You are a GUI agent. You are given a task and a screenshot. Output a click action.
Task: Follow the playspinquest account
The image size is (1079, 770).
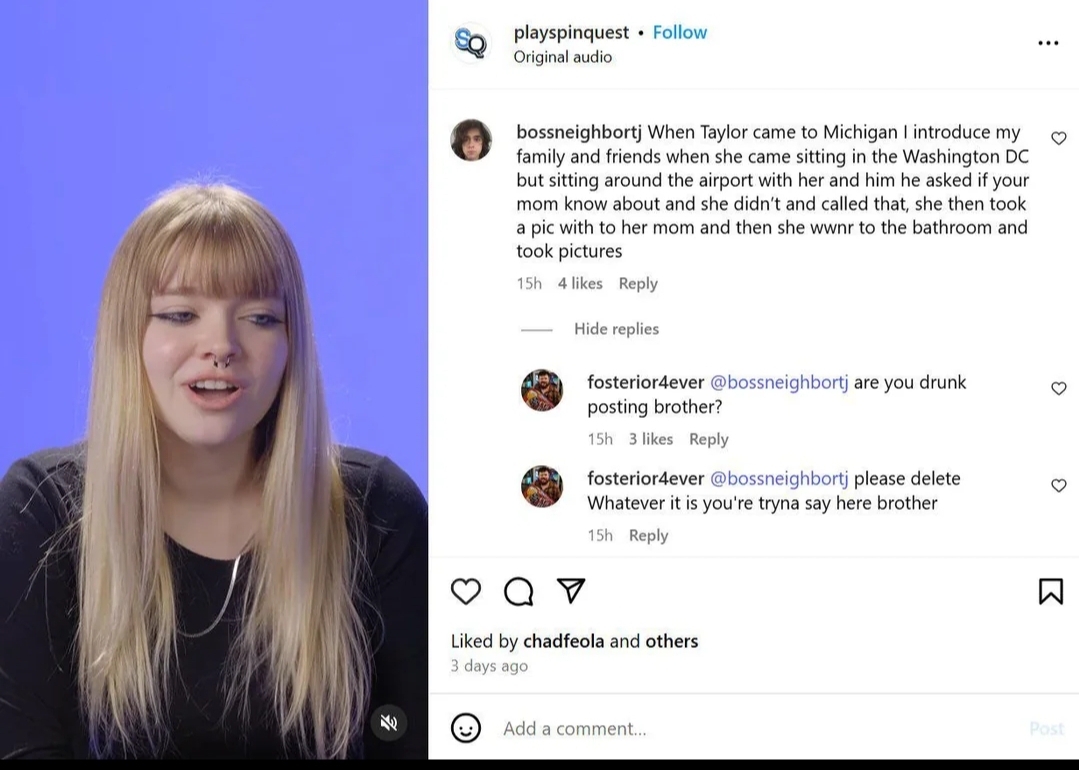[x=680, y=32]
